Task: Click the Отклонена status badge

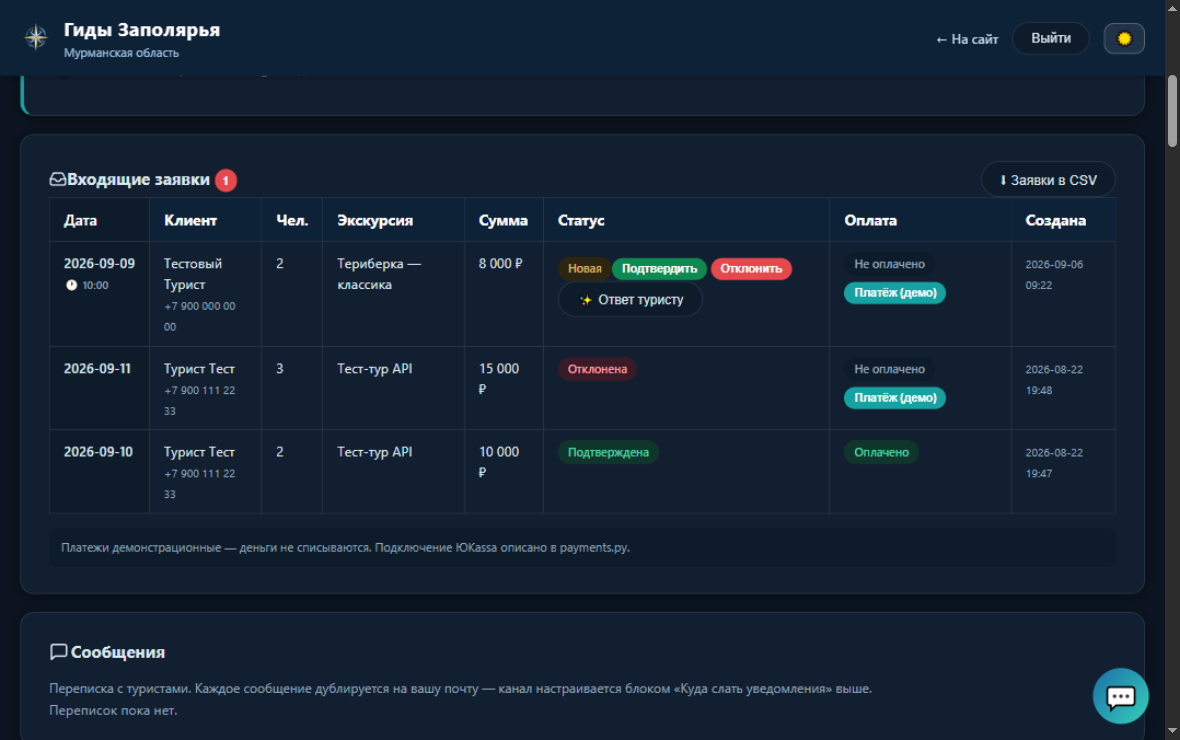Action: tap(598, 369)
